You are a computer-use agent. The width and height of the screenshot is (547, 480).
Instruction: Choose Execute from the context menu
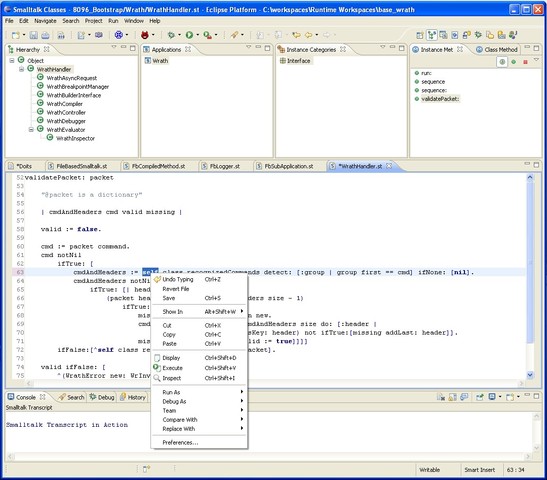coord(199,368)
